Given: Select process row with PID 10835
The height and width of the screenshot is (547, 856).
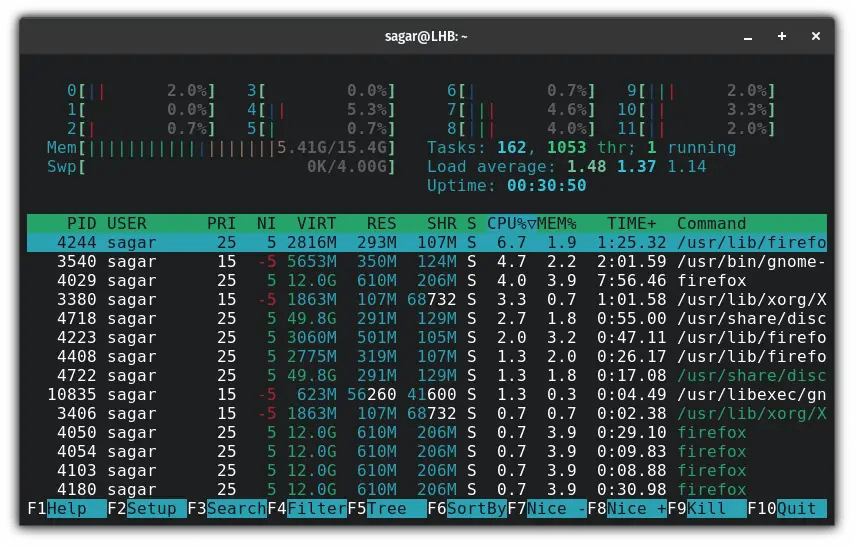Looking at the screenshot, I should tap(427, 394).
